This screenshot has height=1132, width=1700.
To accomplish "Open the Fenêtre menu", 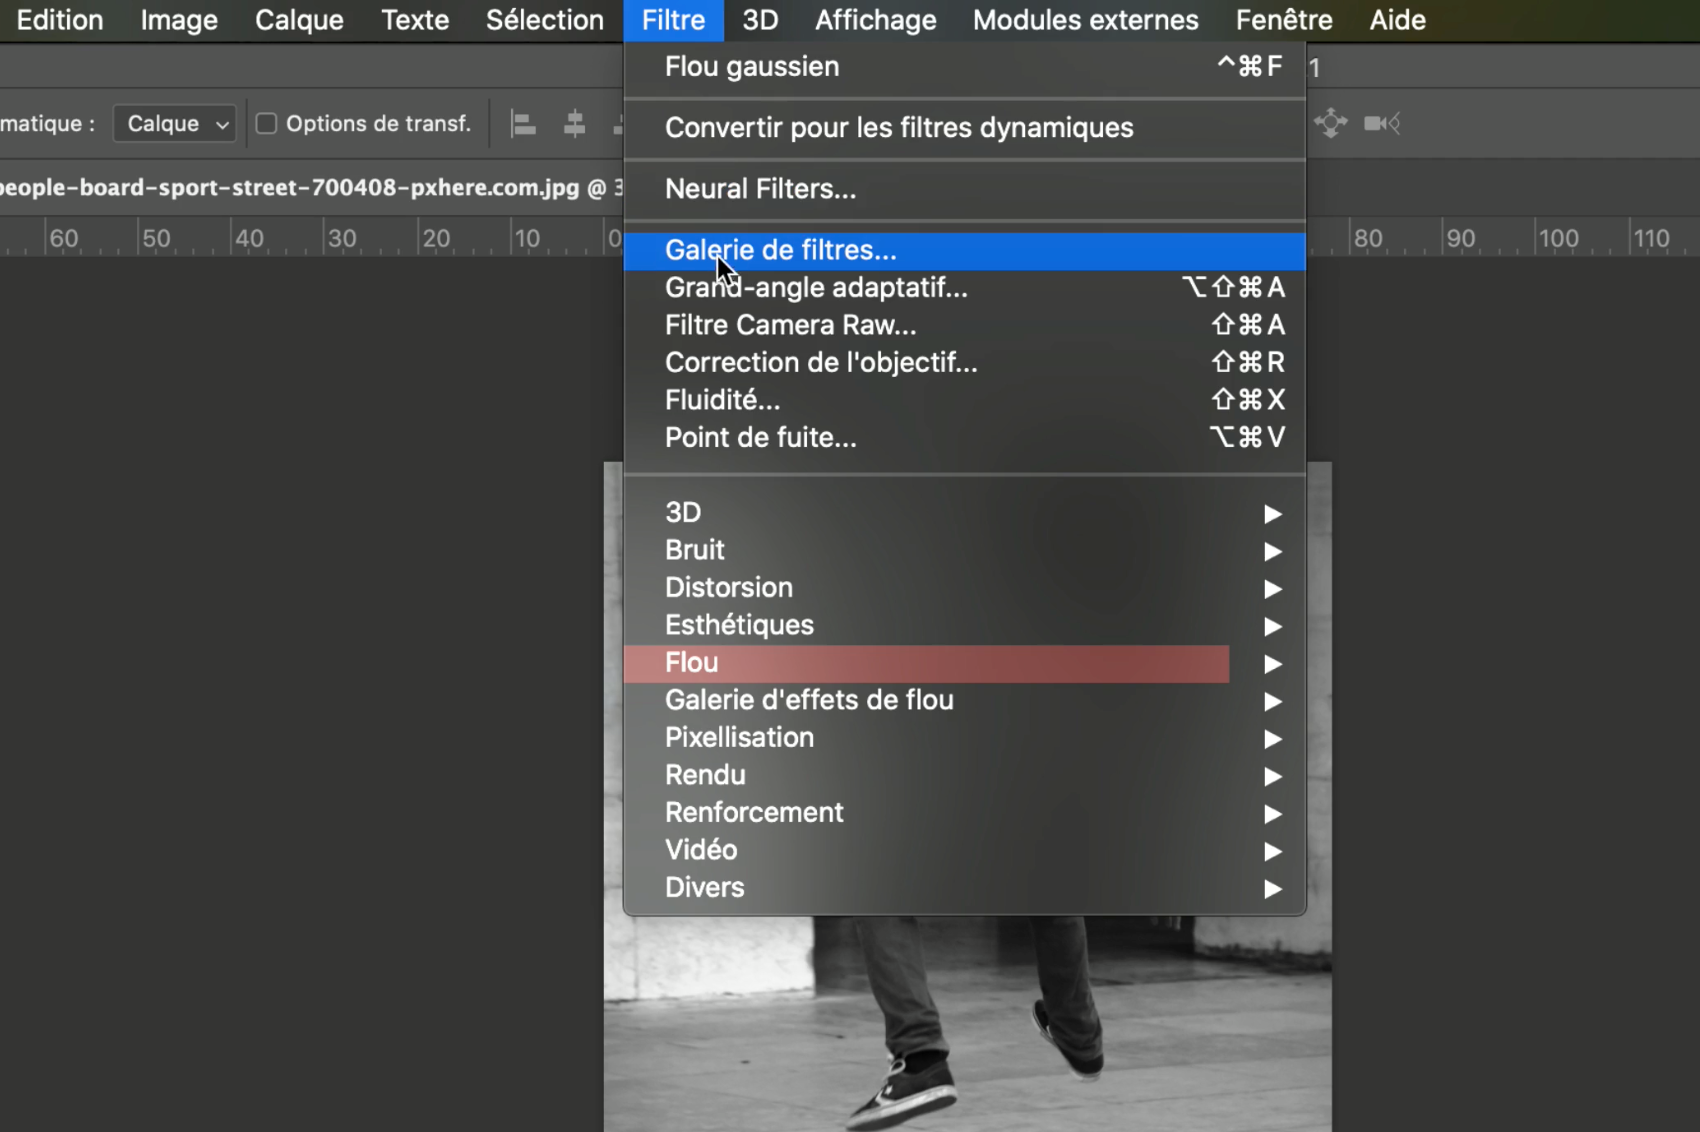I will click(1284, 20).
